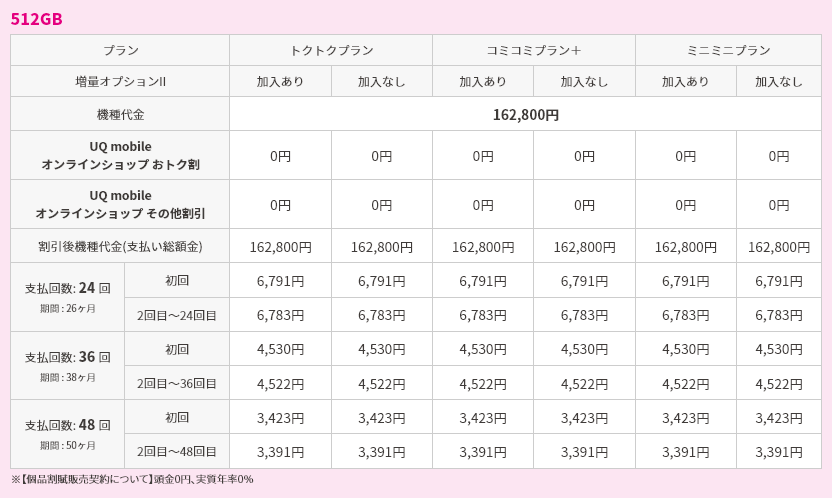Click UQ mobile オンラインショップ その他割引 label
Image resolution: width=832 pixels, height=498 pixels.
pyautogui.click(x=120, y=204)
